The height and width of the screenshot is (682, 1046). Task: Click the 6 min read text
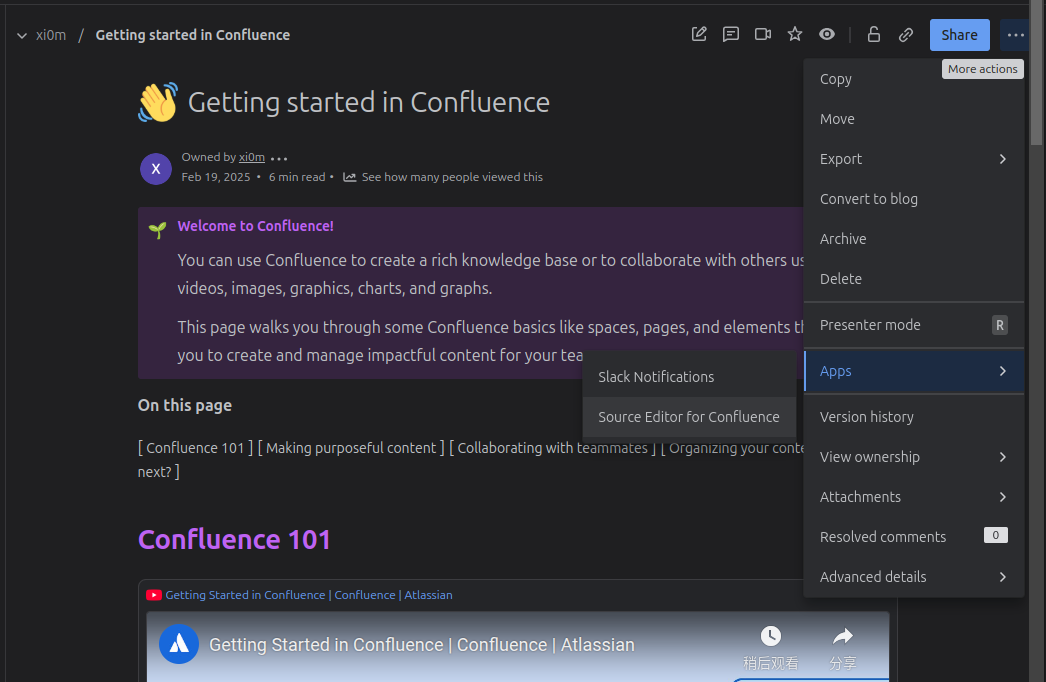[297, 177]
